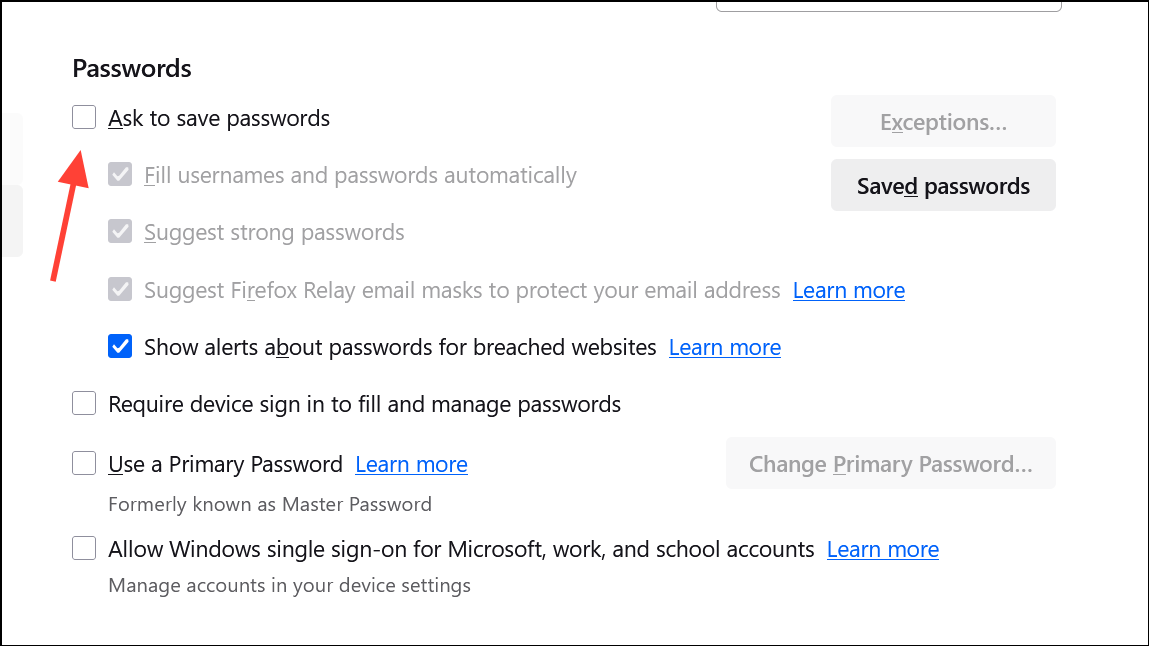Open Learn more link for Firefox Relay

(848, 290)
